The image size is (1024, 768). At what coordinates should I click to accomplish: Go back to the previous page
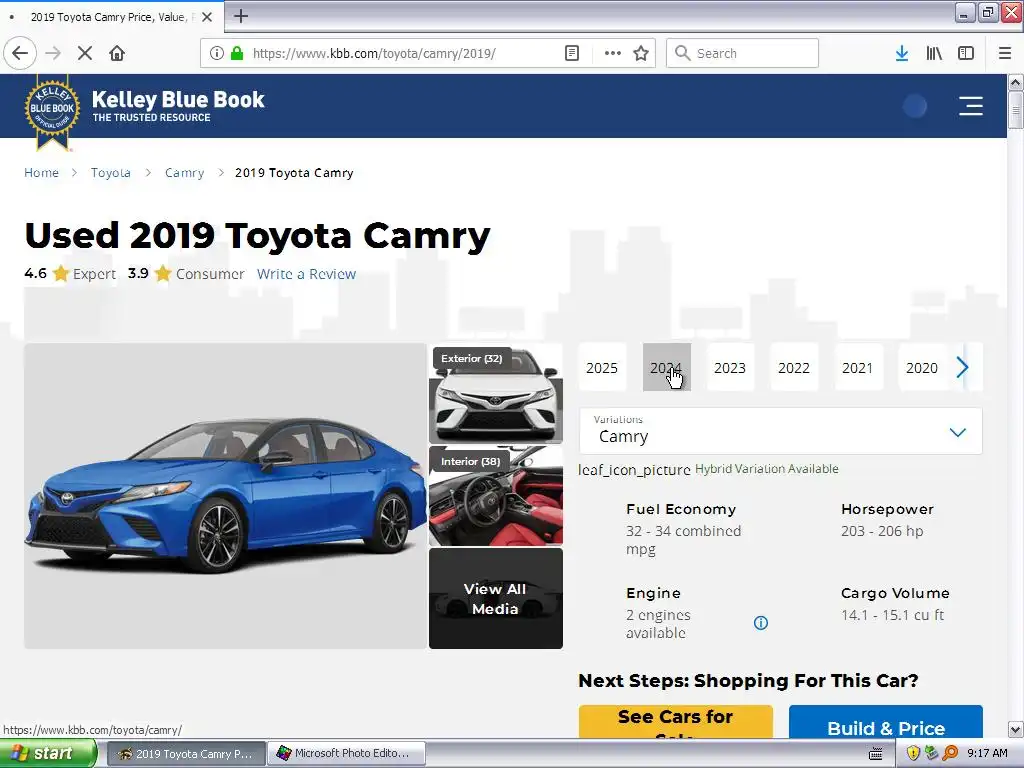point(20,53)
